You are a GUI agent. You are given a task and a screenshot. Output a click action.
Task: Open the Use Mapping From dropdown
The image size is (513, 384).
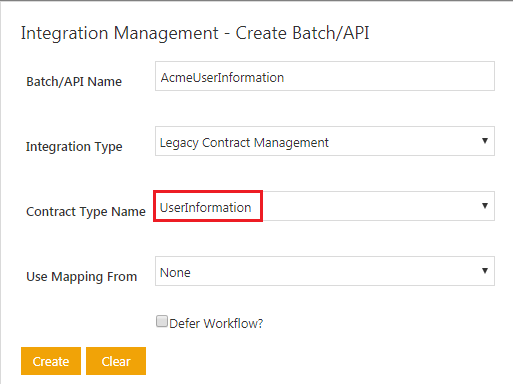pos(325,271)
